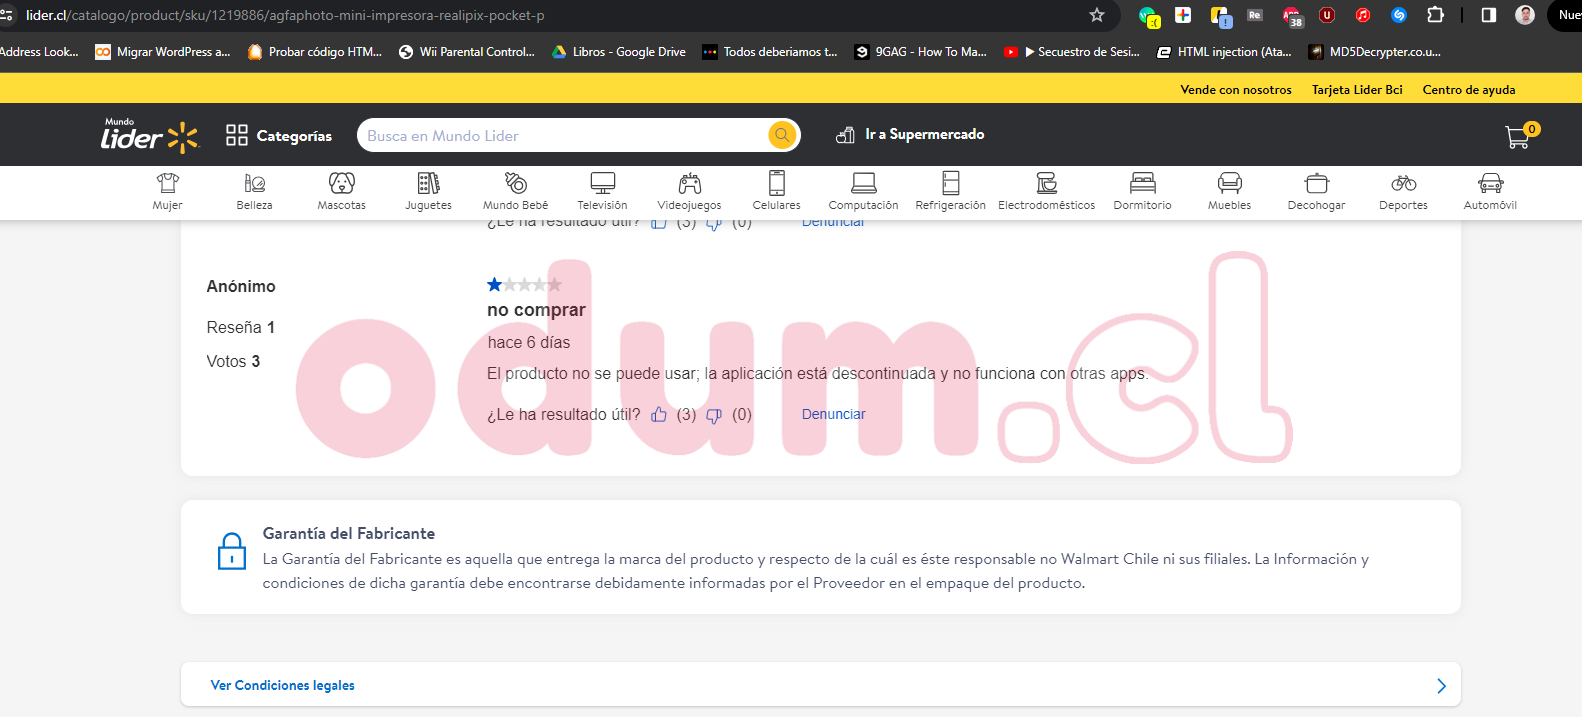Go to Ir a Supermercado
The image size is (1582, 717).
tap(910, 135)
